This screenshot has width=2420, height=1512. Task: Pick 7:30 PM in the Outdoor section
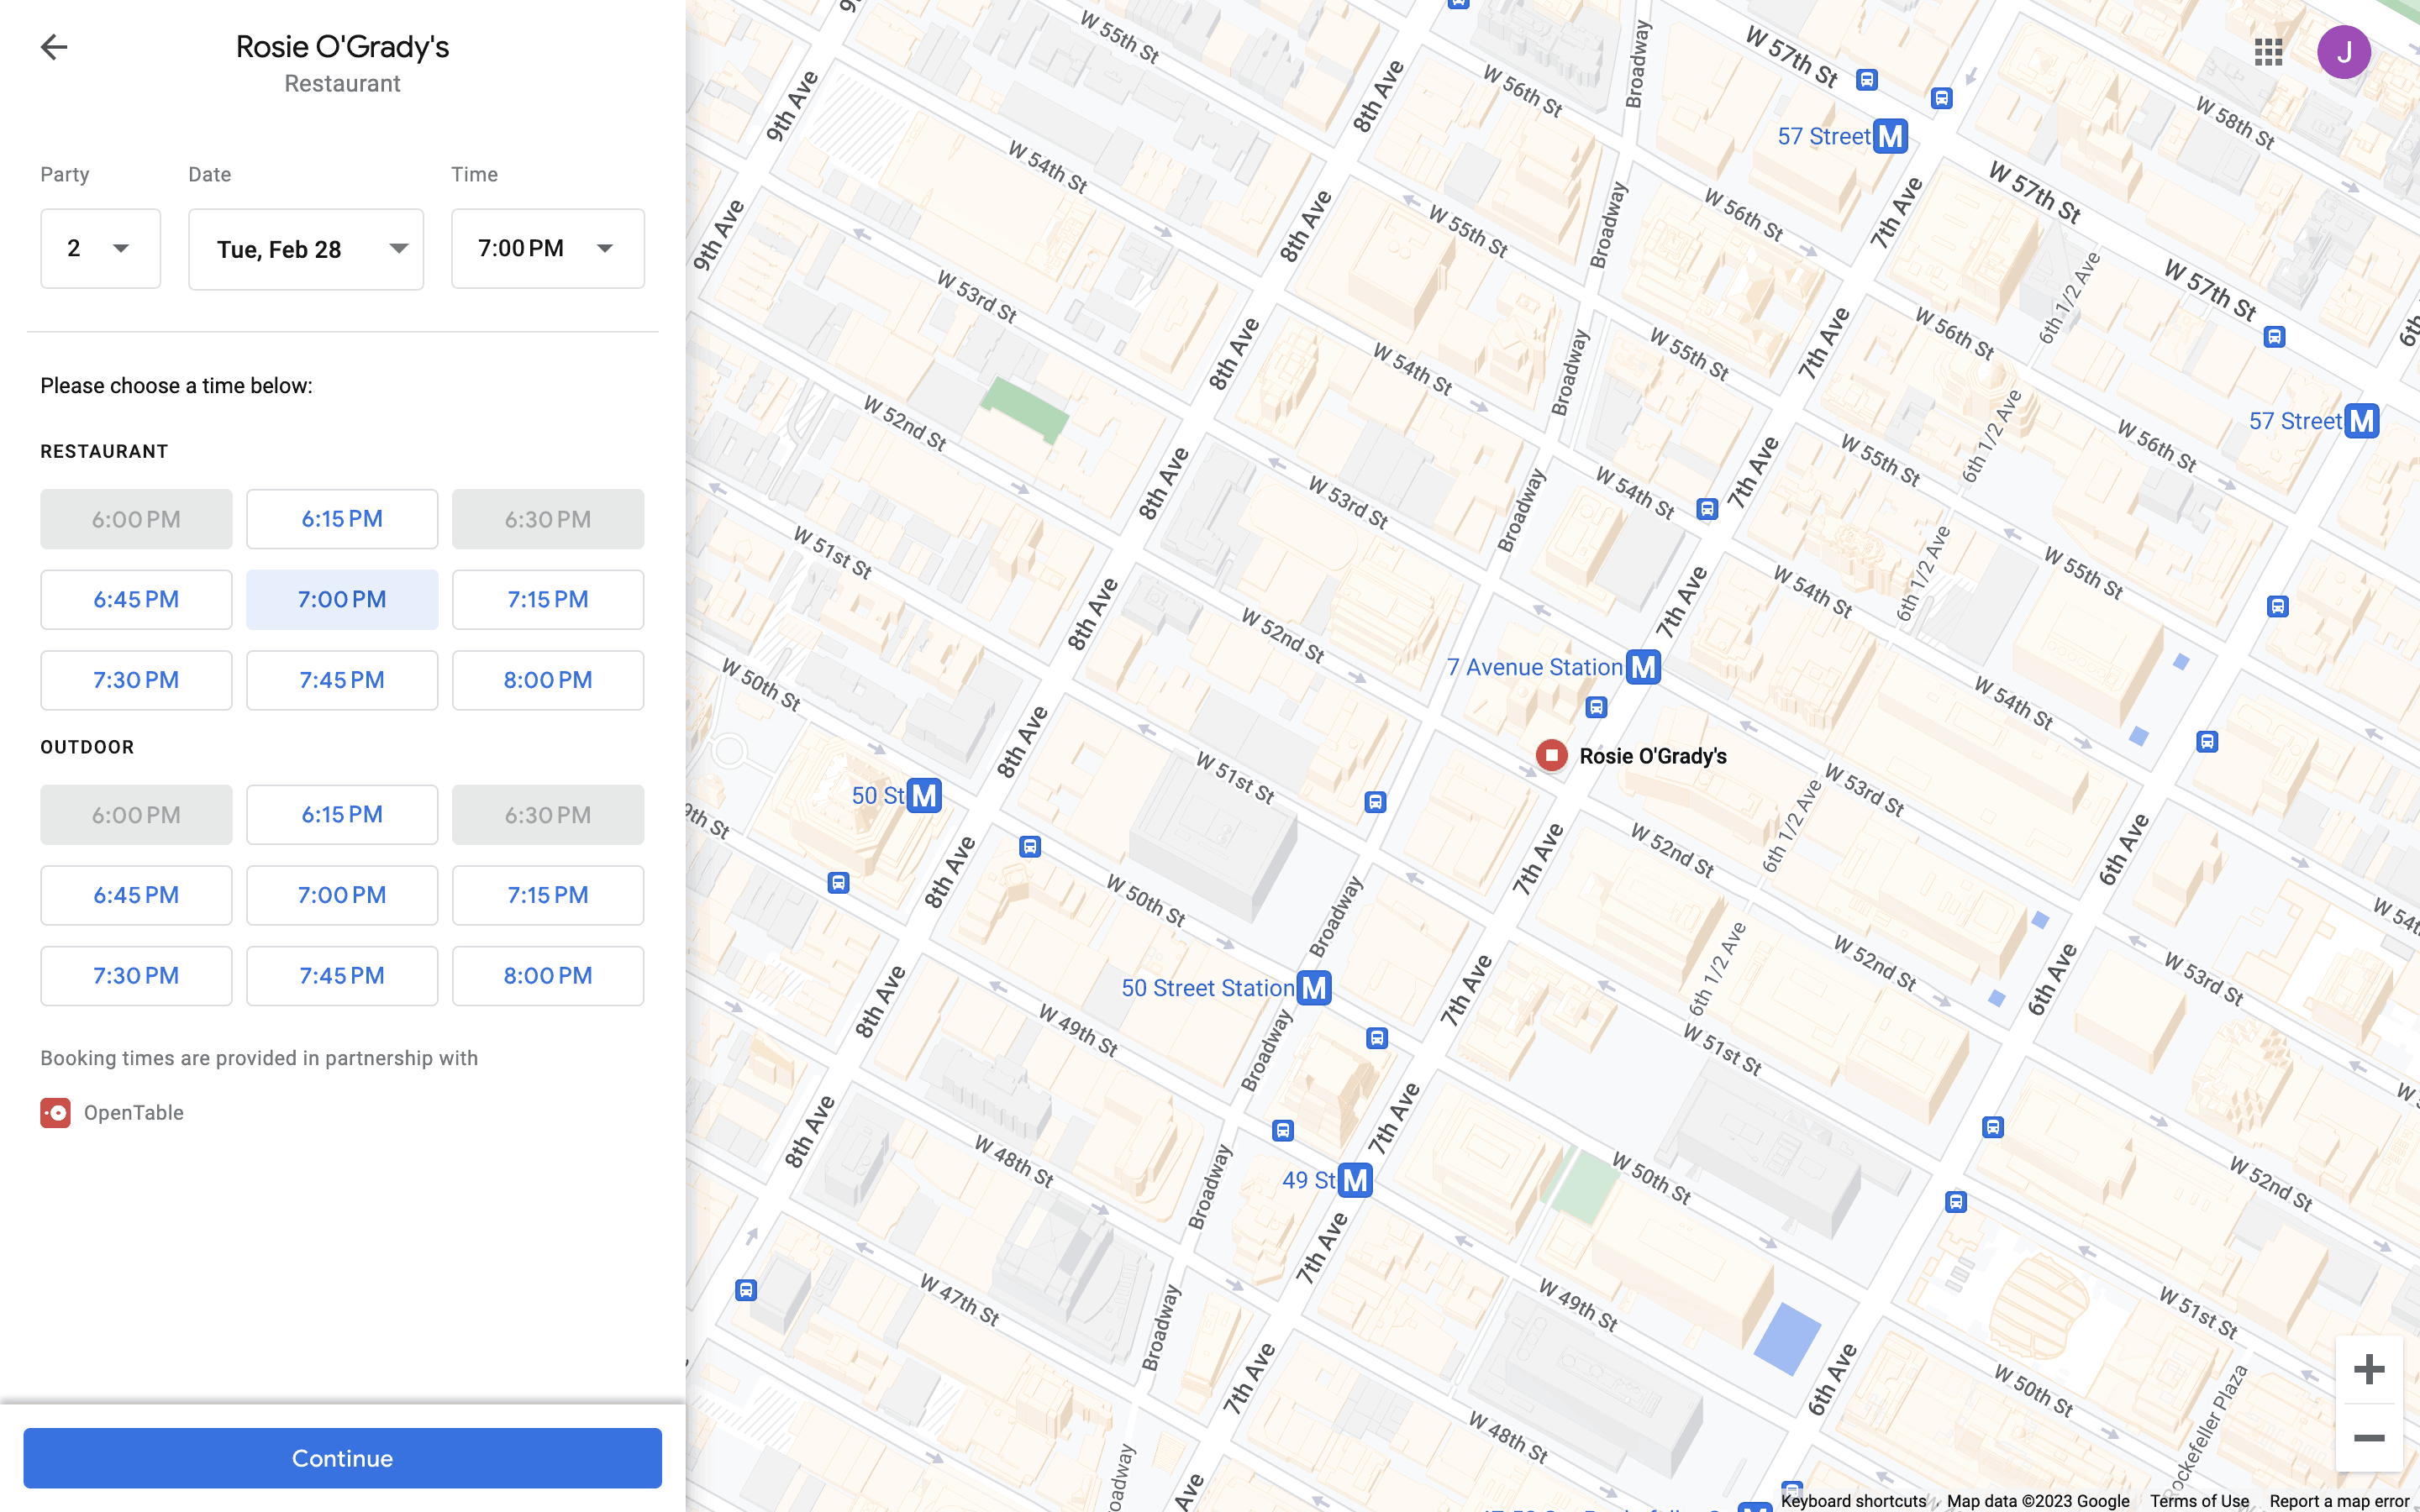pos(136,975)
